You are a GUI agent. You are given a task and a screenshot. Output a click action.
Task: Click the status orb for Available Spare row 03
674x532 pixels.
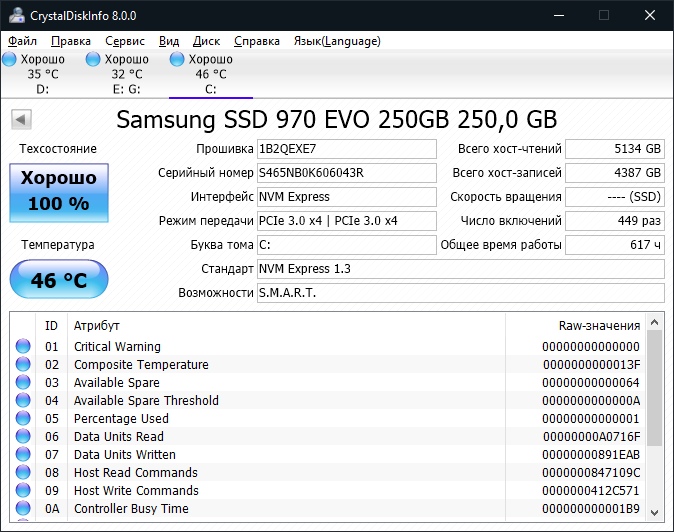point(23,382)
